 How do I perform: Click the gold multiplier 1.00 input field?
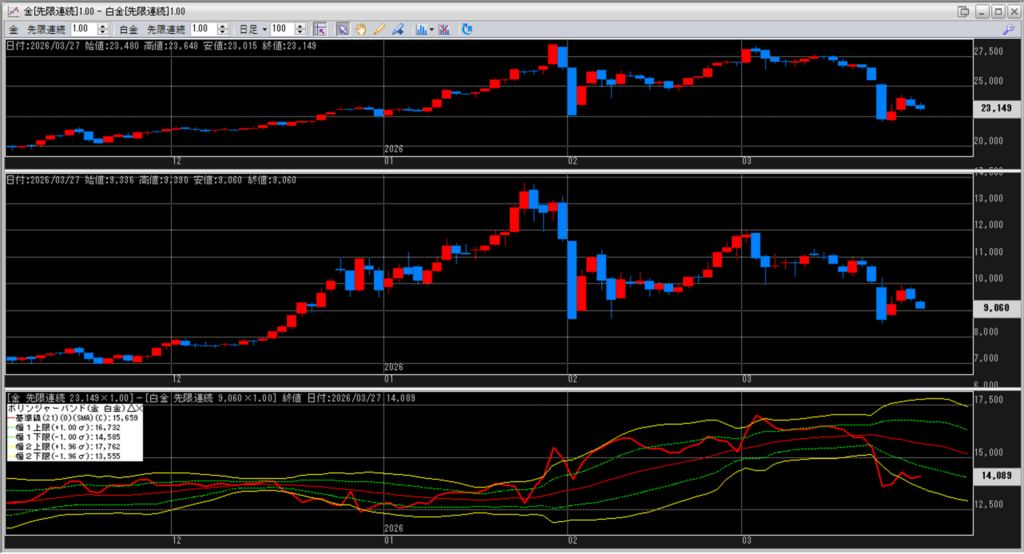(x=84, y=29)
